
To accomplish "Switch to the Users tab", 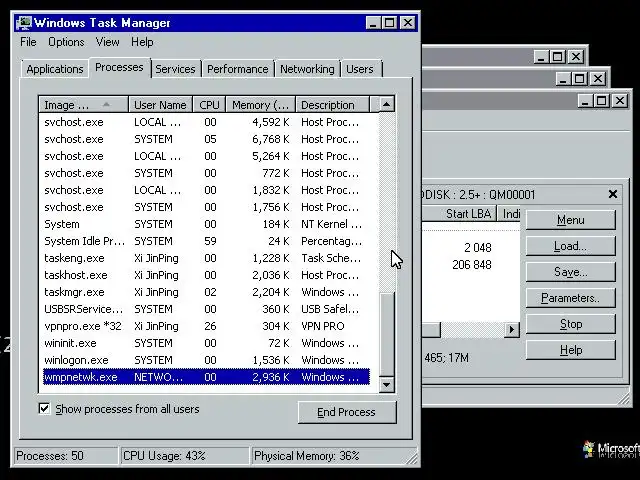I will click(x=360, y=69).
